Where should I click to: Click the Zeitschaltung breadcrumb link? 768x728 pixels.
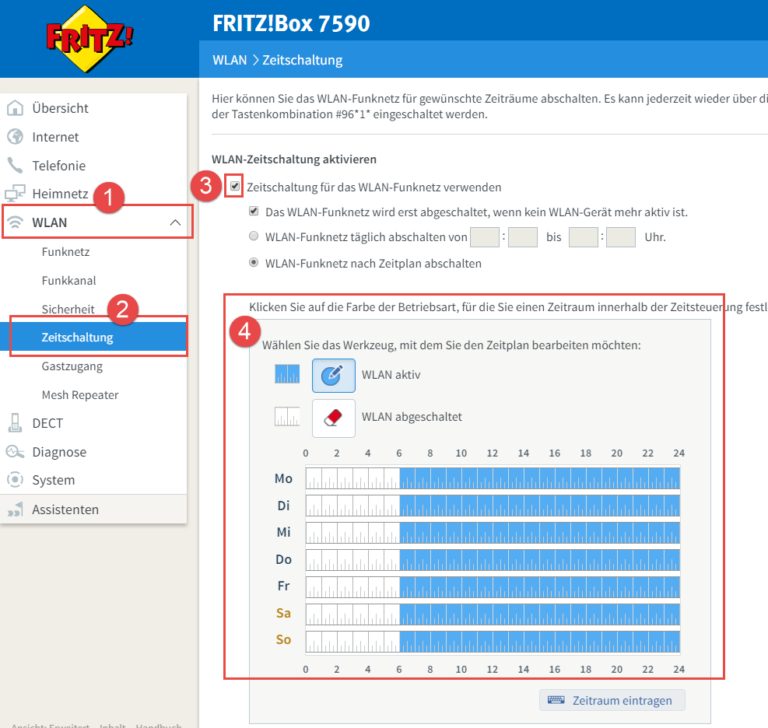[x=302, y=60]
